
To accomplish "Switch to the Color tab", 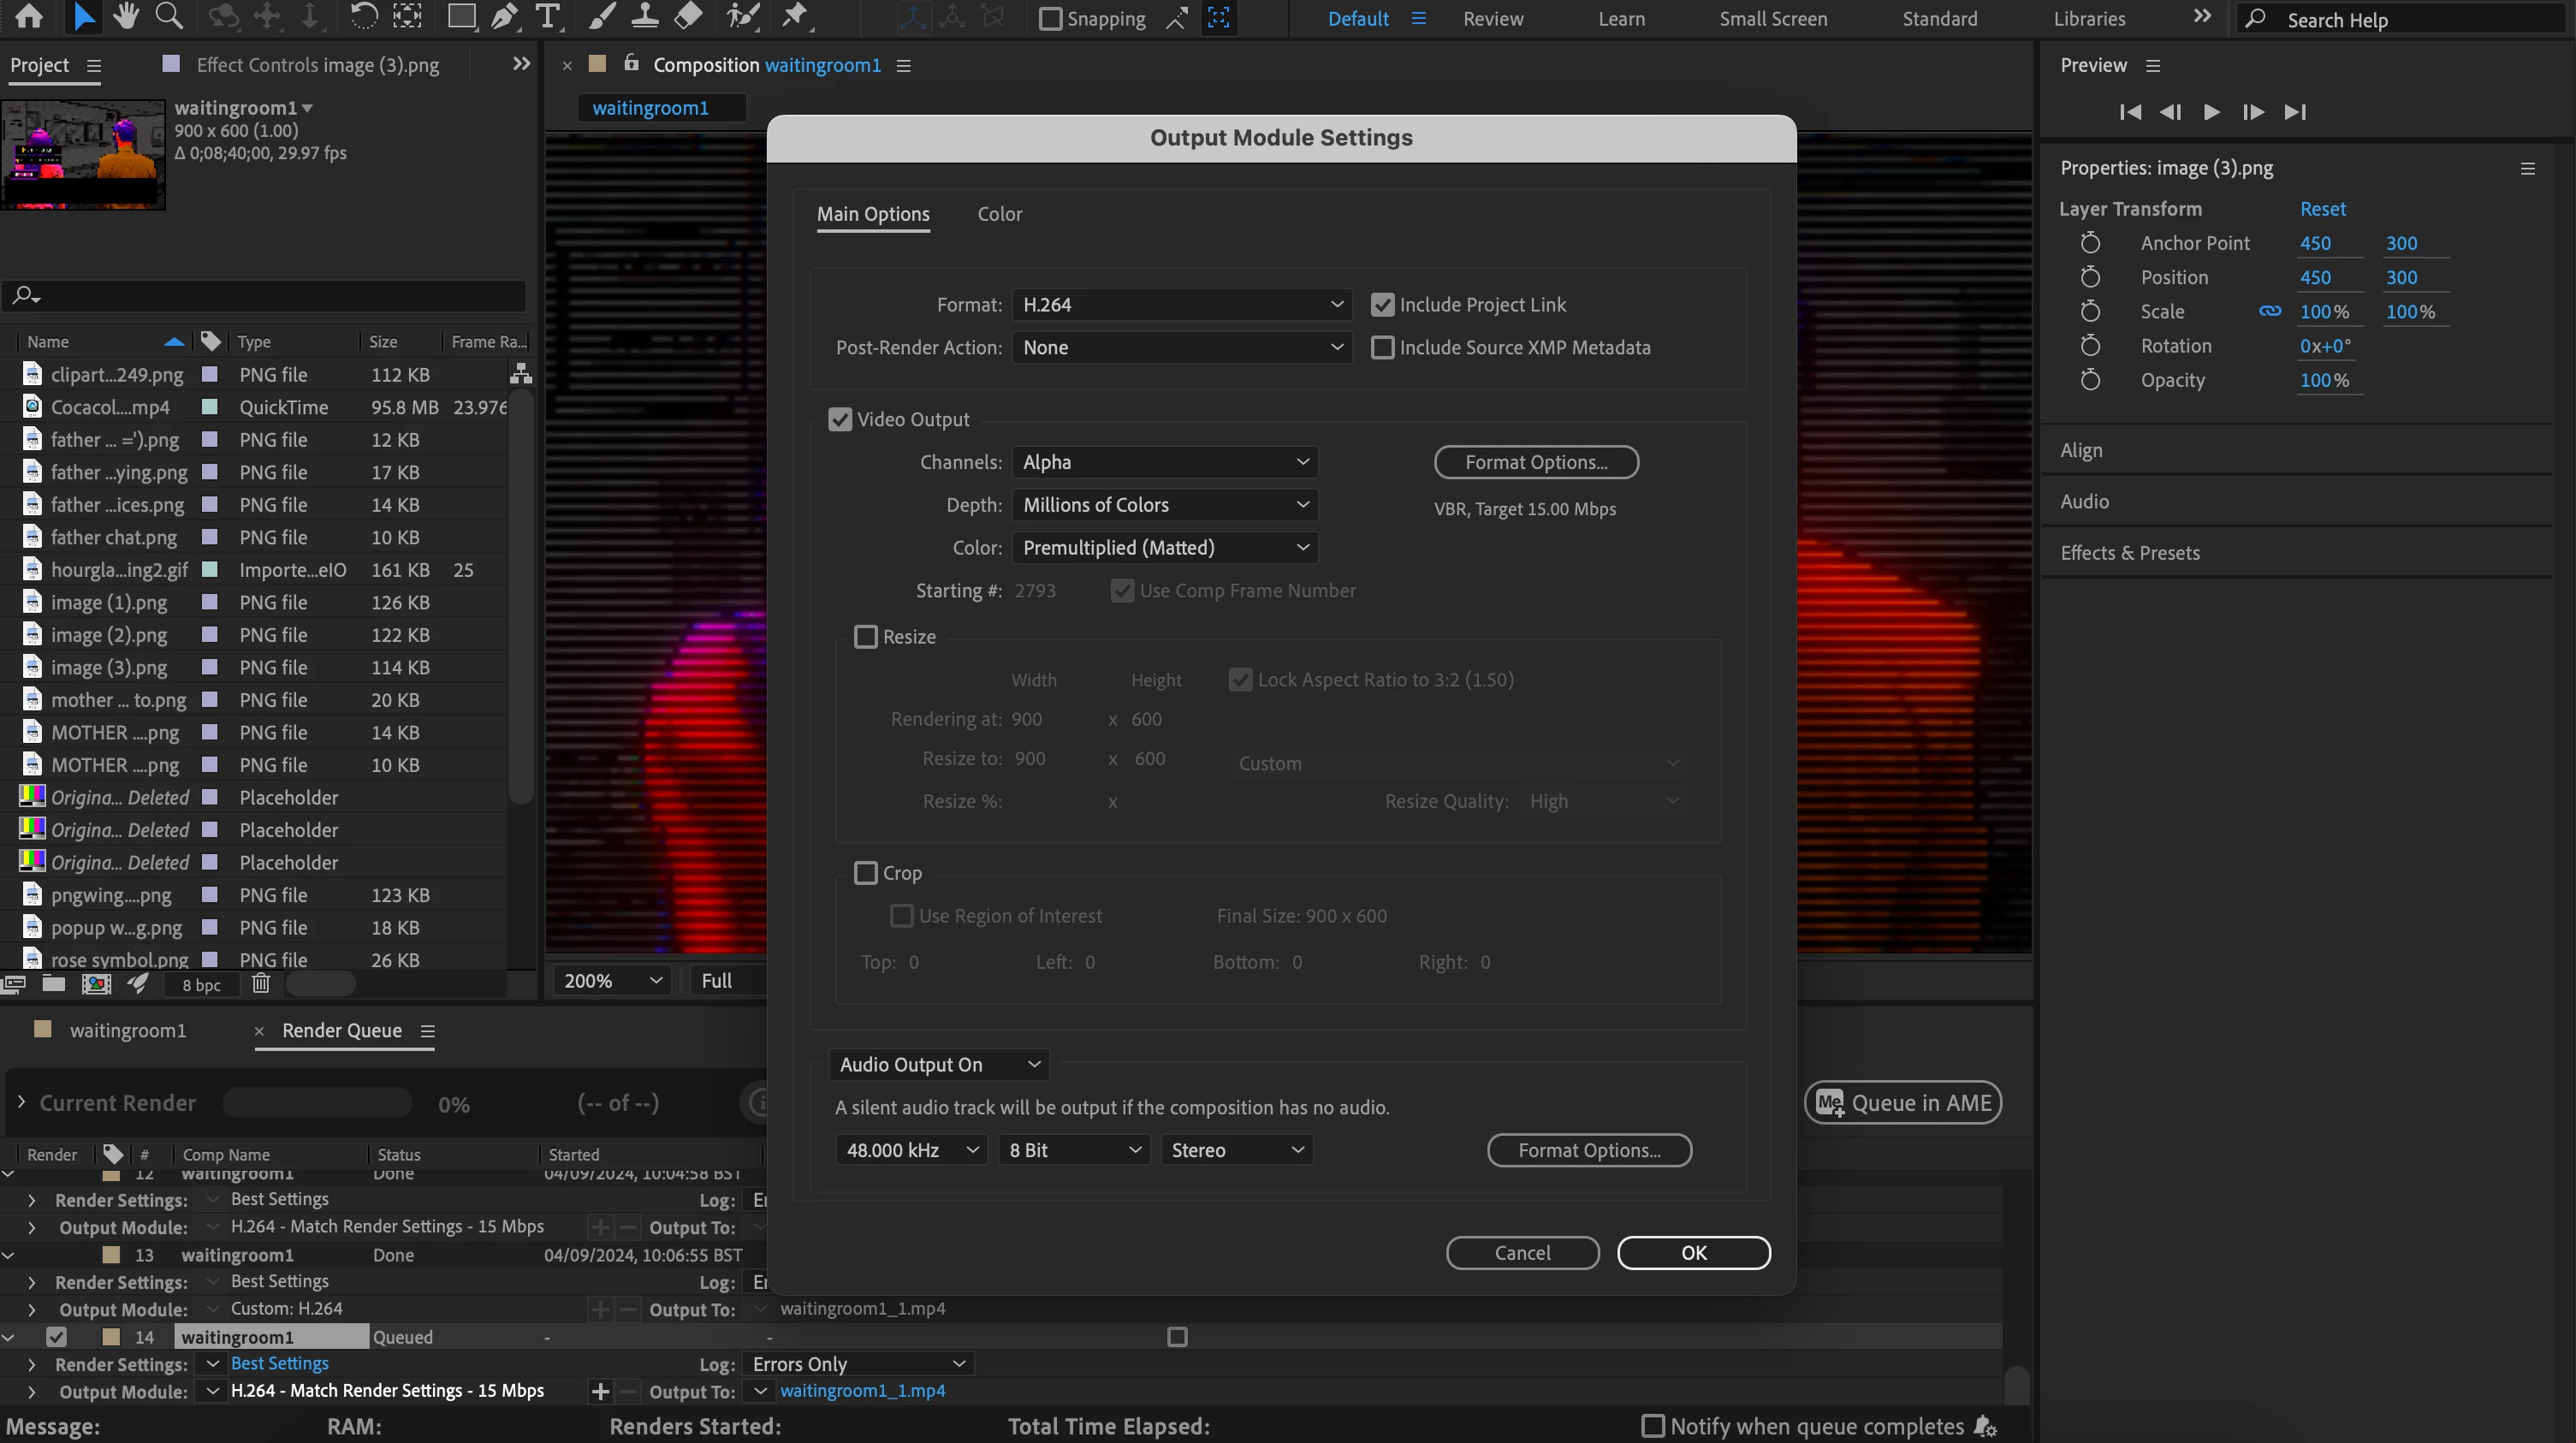I will tap(999, 214).
